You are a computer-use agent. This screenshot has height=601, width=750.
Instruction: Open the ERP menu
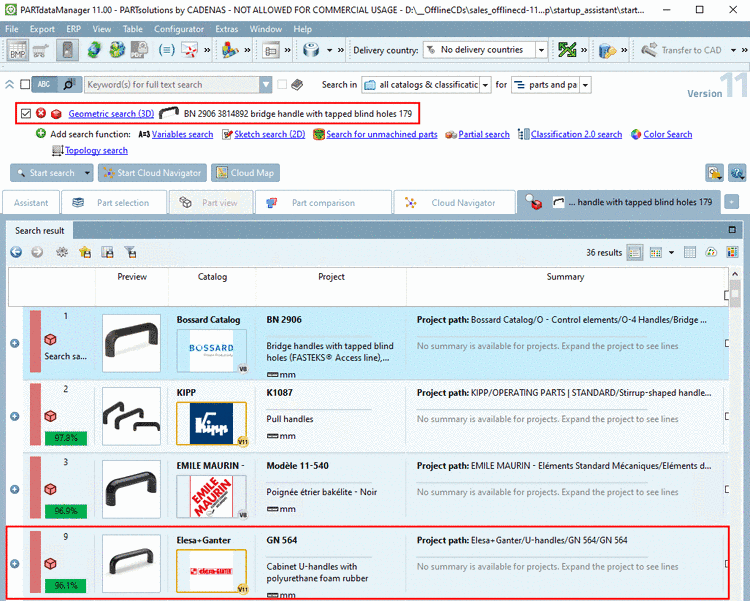[x=73, y=29]
